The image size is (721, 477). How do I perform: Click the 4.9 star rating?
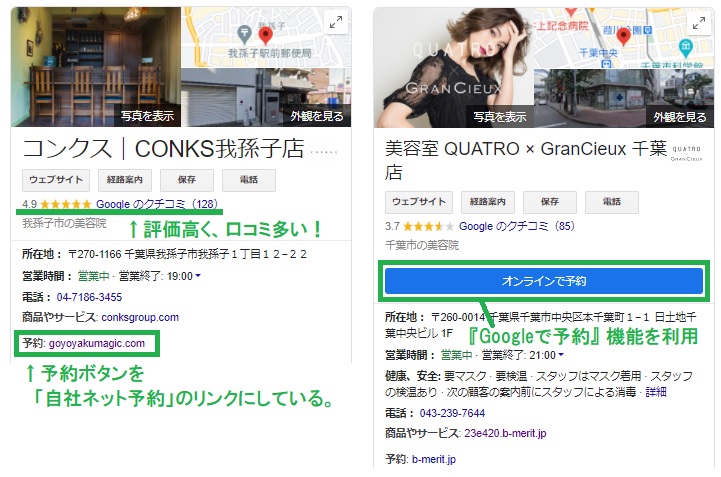[x=57, y=204]
